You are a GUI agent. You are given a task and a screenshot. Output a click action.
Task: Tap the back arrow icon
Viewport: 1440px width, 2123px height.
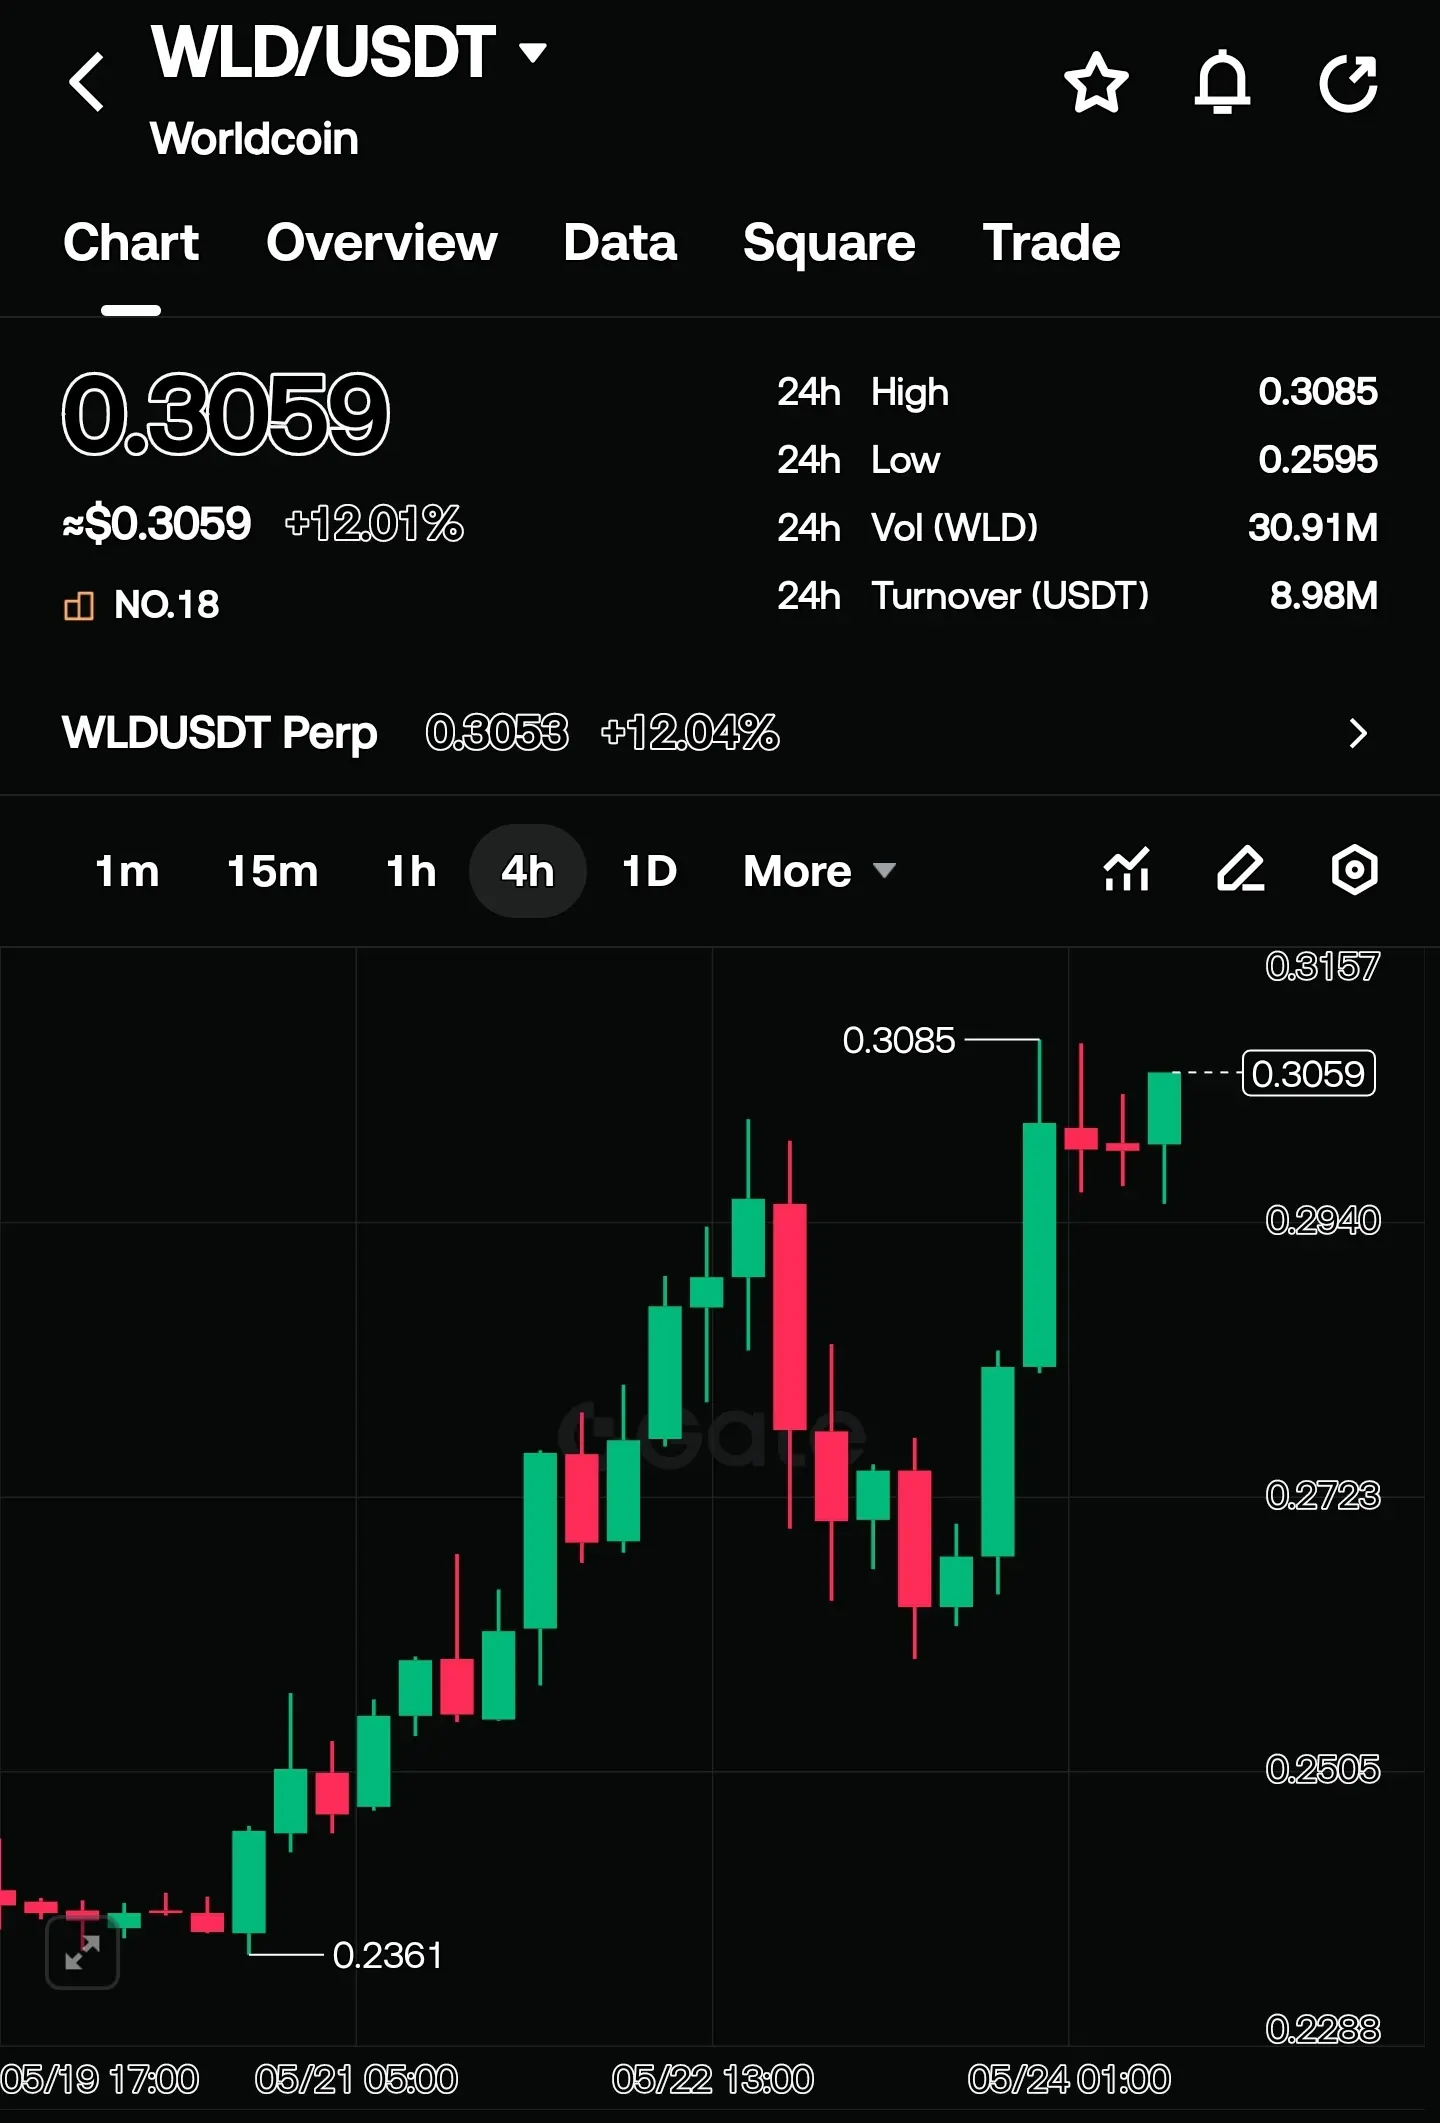[x=87, y=82]
